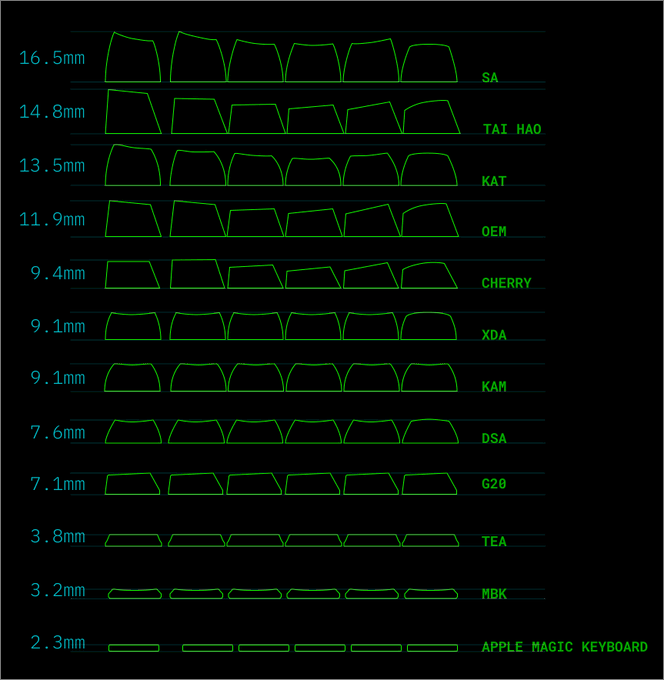Select the rightmost keycap outline in TEA row
Image resolution: width=664 pixels, height=680 pixels.
click(430, 540)
